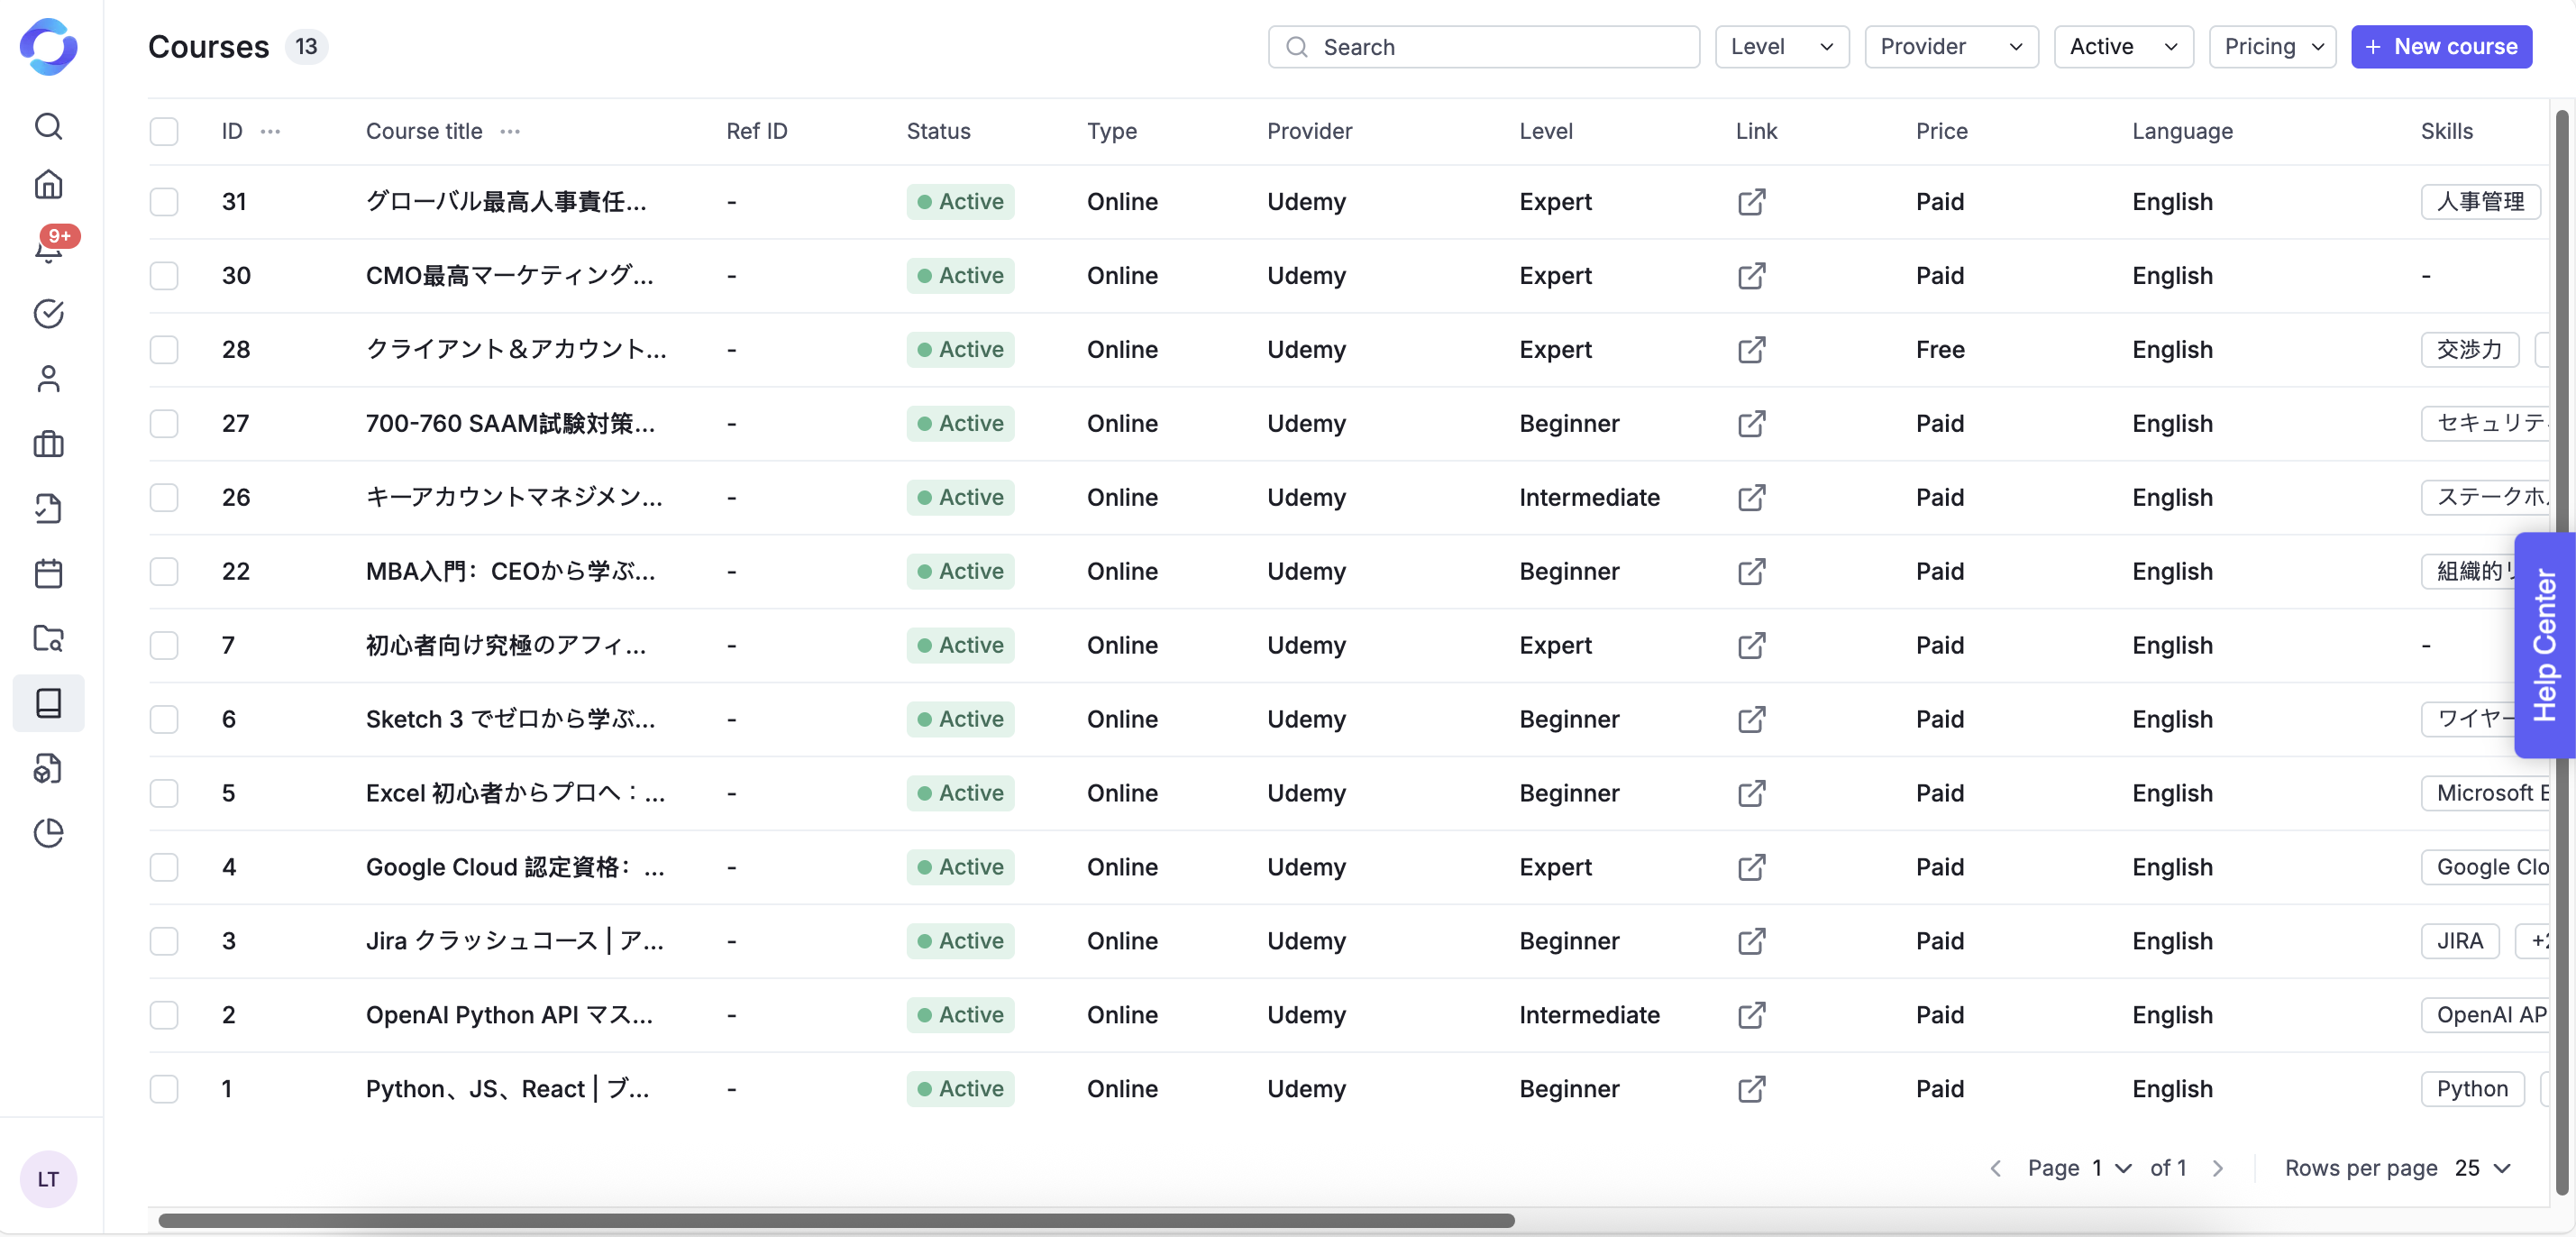Click the pie chart reports icon
2576x1237 pixels.
tap(48, 832)
